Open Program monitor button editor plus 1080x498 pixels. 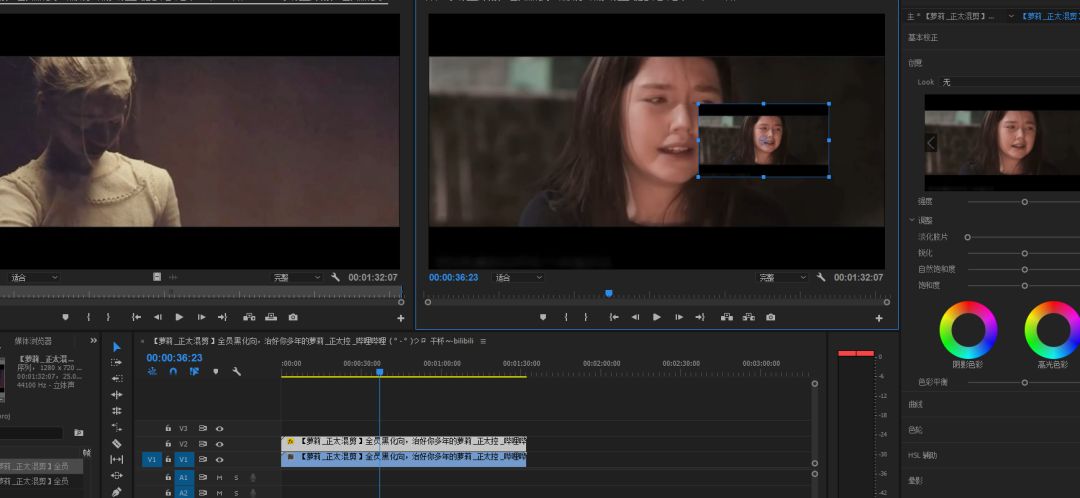click(x=879, y=318)
